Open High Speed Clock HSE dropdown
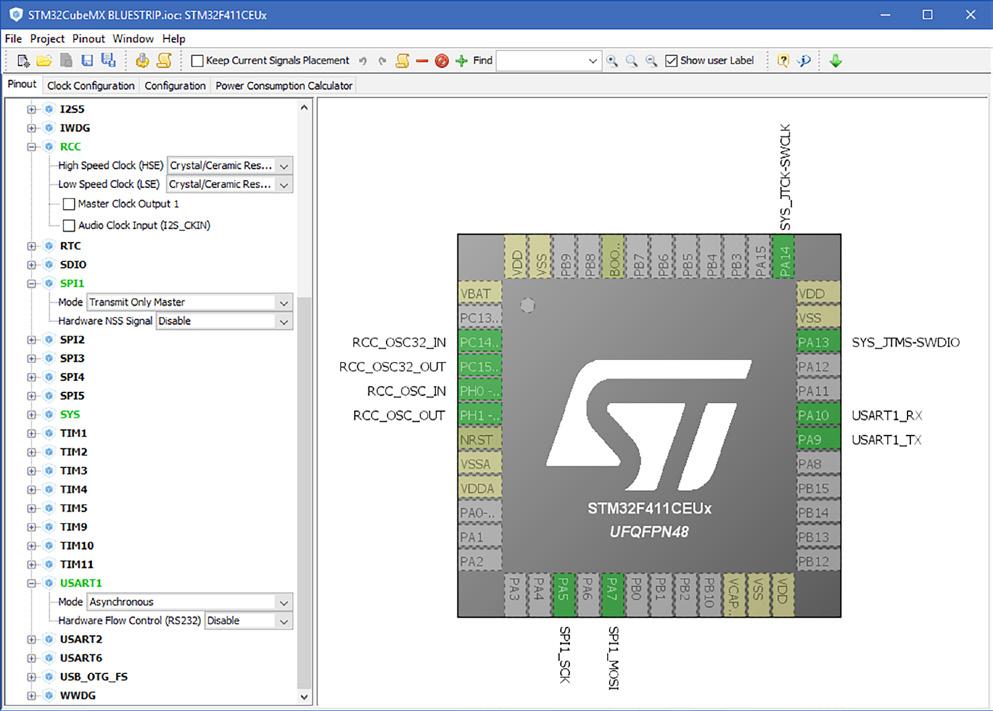The height and width of the screenshot is (711, 993). tap(229, 166)
